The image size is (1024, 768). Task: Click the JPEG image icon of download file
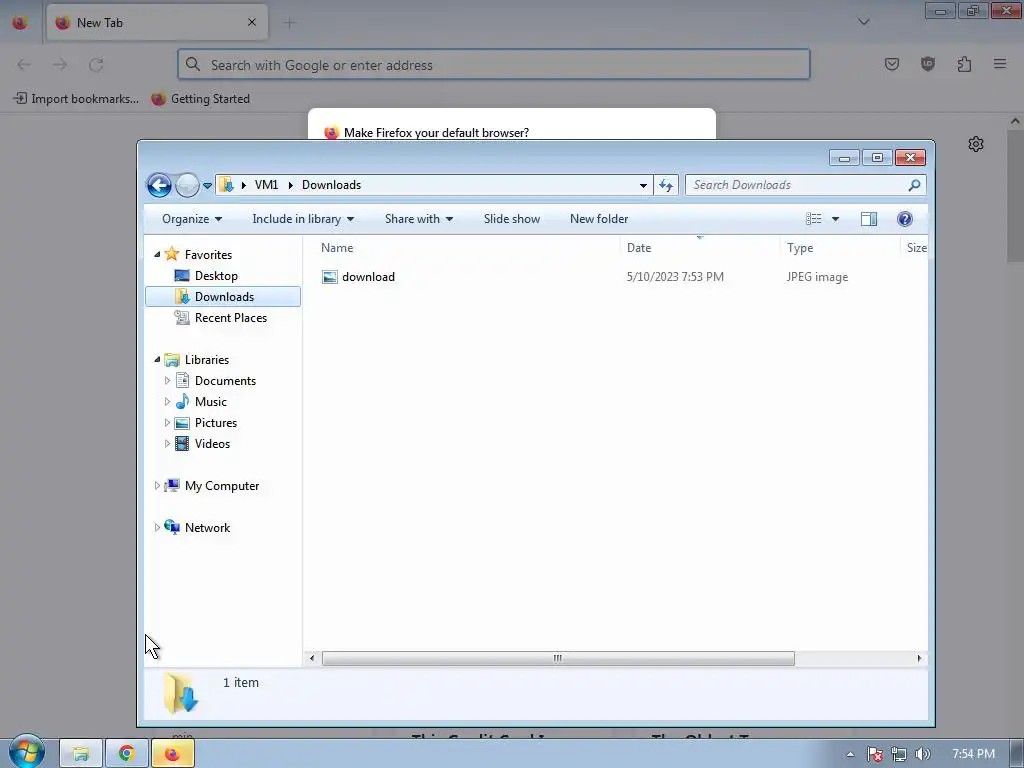[330, 277]
